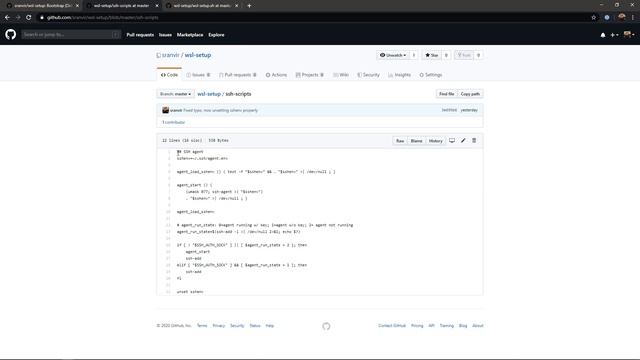Open the file History
This screenshot has width=640, height=360.
pos(436,141)
